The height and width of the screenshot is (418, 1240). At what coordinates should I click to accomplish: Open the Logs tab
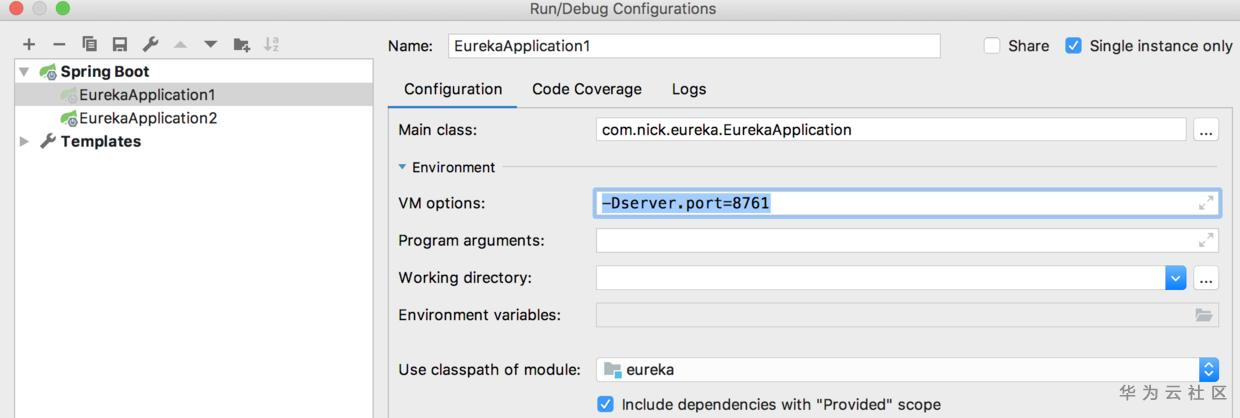(689, 89)
